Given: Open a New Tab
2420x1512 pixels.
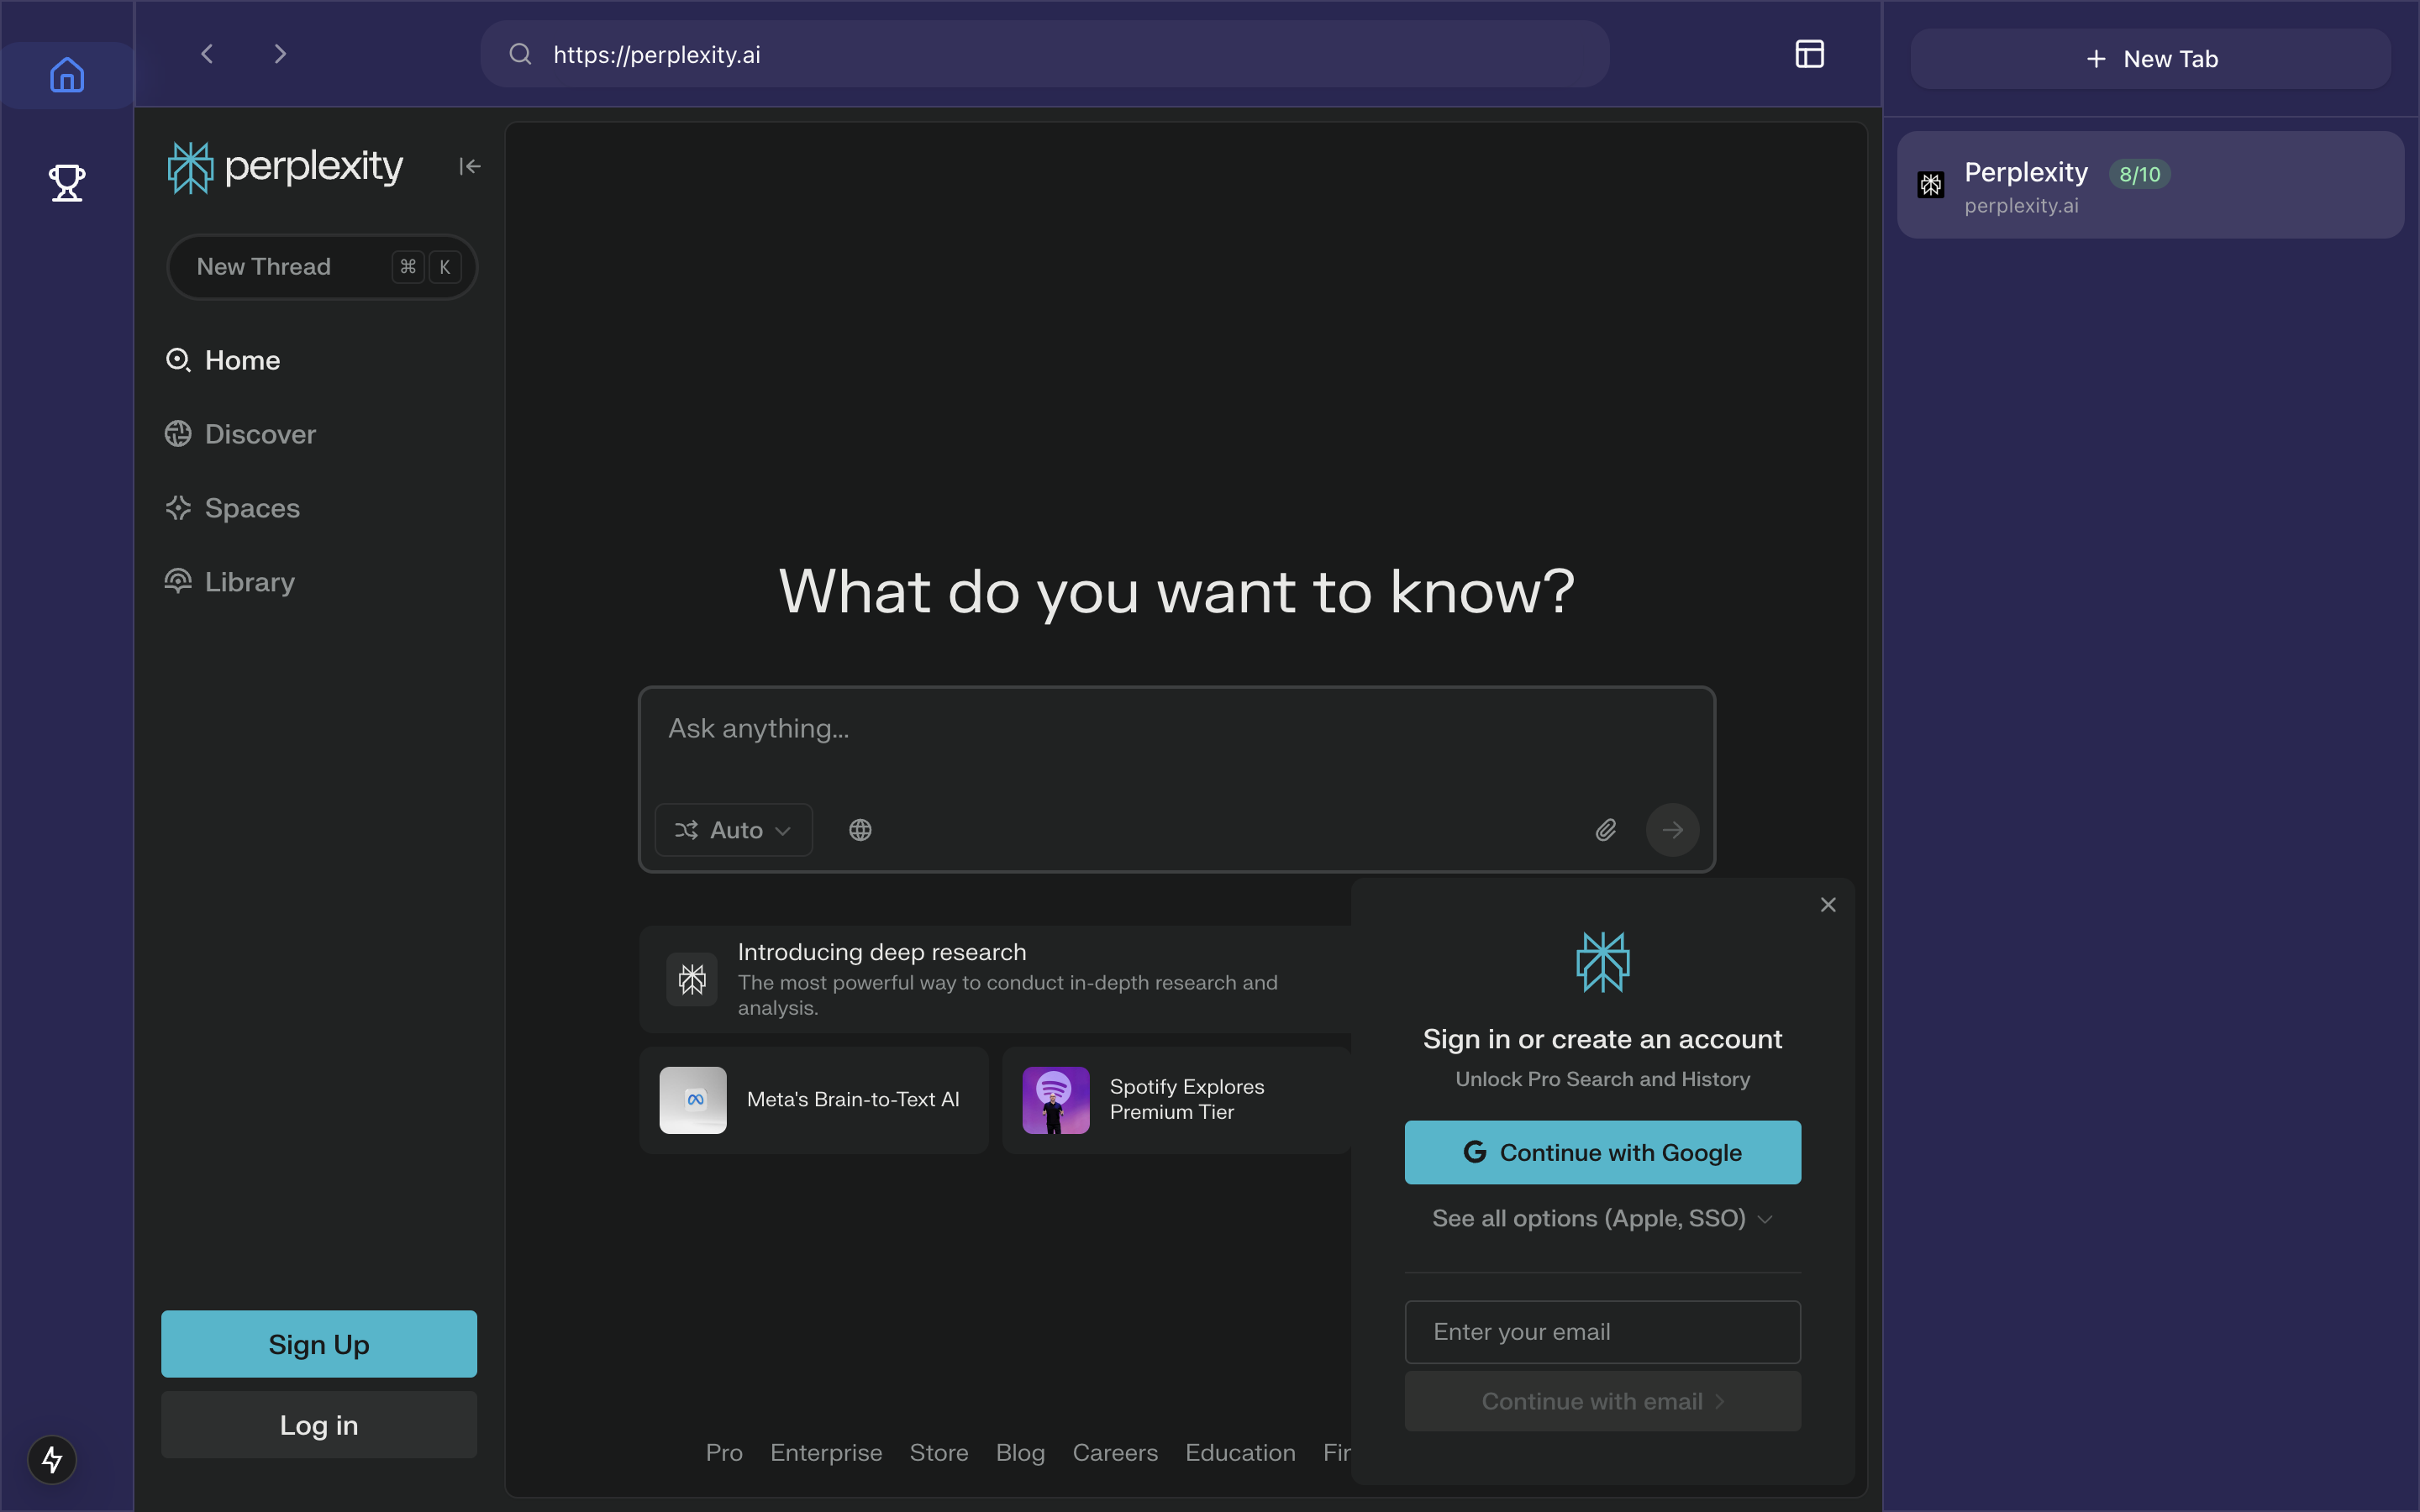Looking at the screenshot, I should pyautogui.click(x=2150, y=59).
